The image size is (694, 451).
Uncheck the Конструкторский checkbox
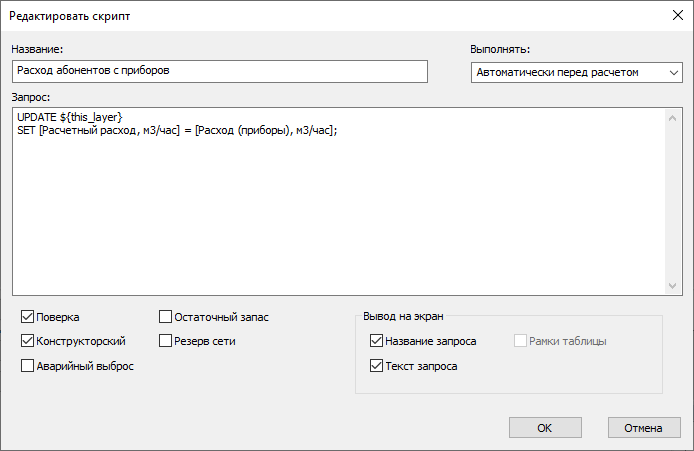pyautogui.click(x=27, y=341)
